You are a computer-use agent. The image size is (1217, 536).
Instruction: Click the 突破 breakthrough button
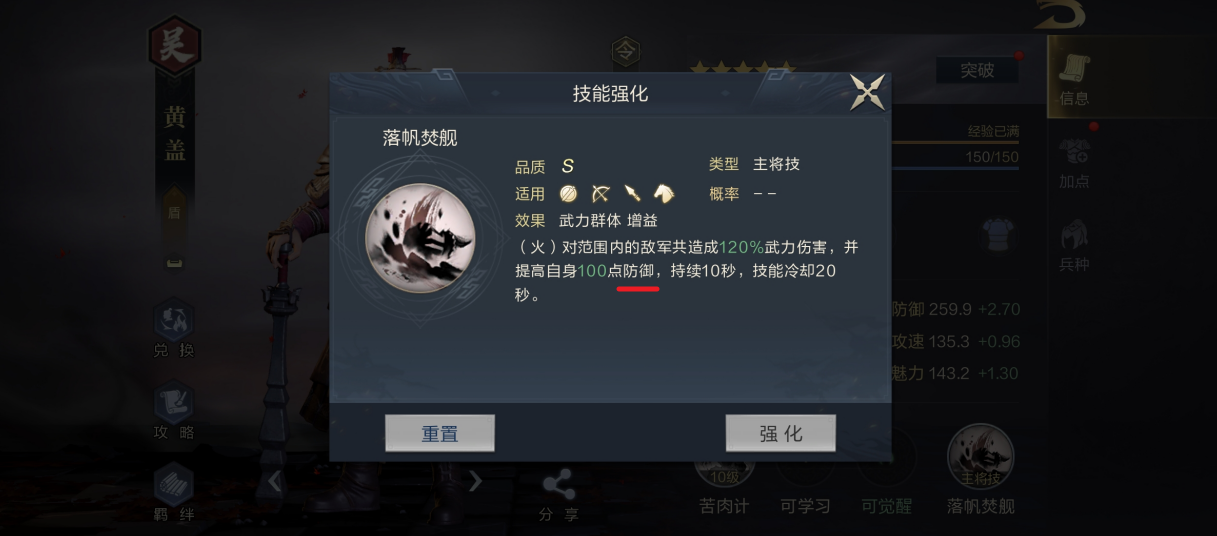coord(977,70)
